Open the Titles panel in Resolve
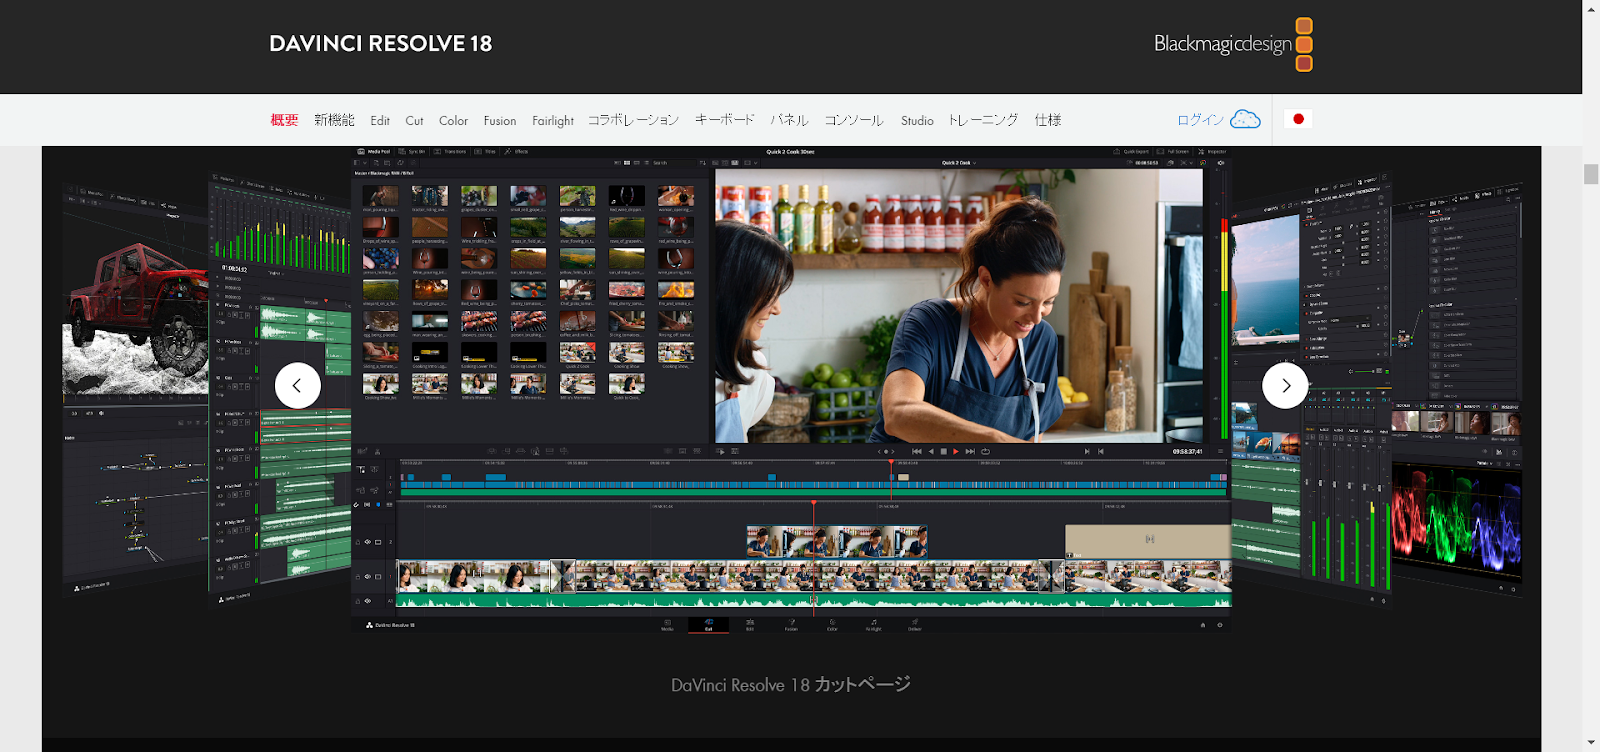The image size is (1600, 752). pos(485,152)
